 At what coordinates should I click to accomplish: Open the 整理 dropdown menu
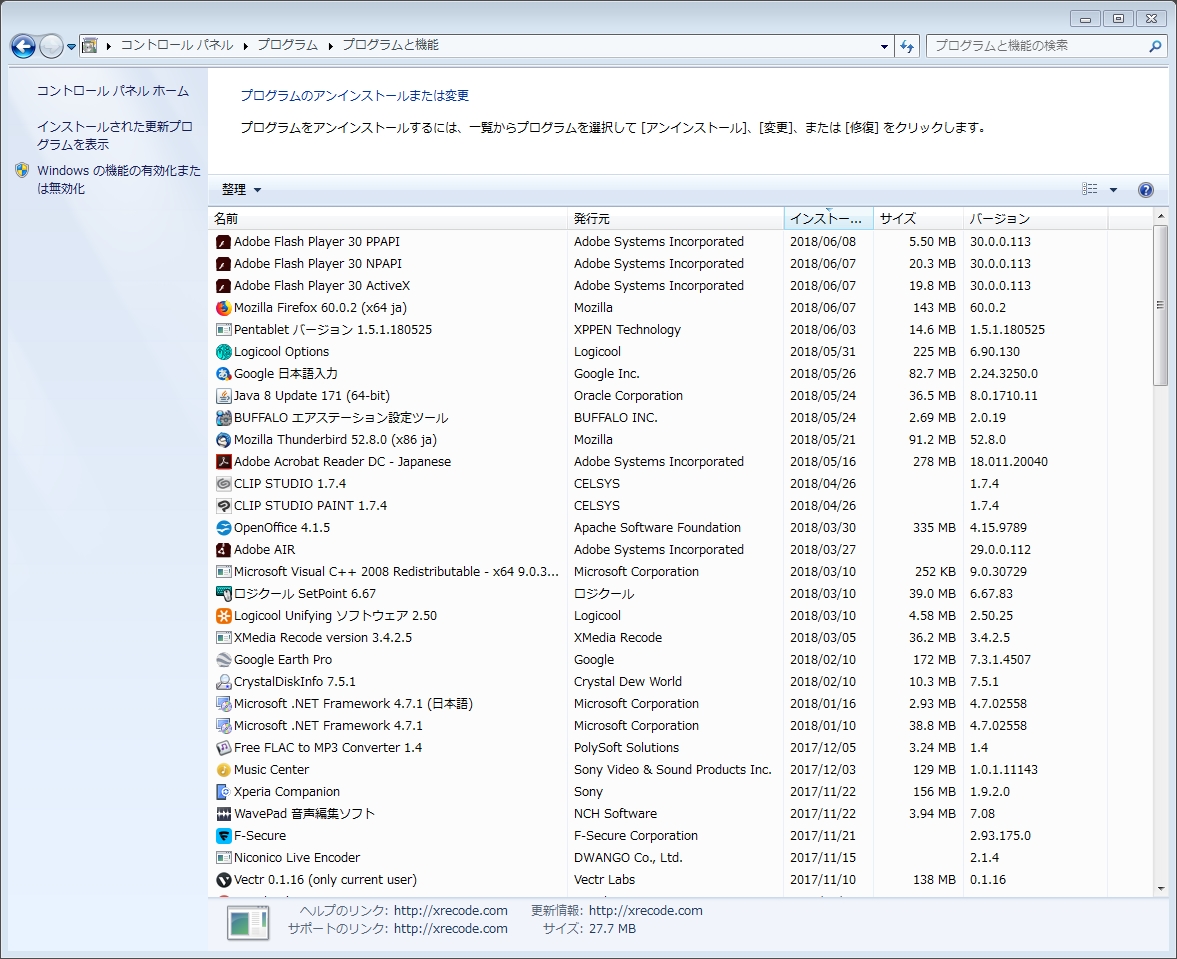tap(241, 190)
